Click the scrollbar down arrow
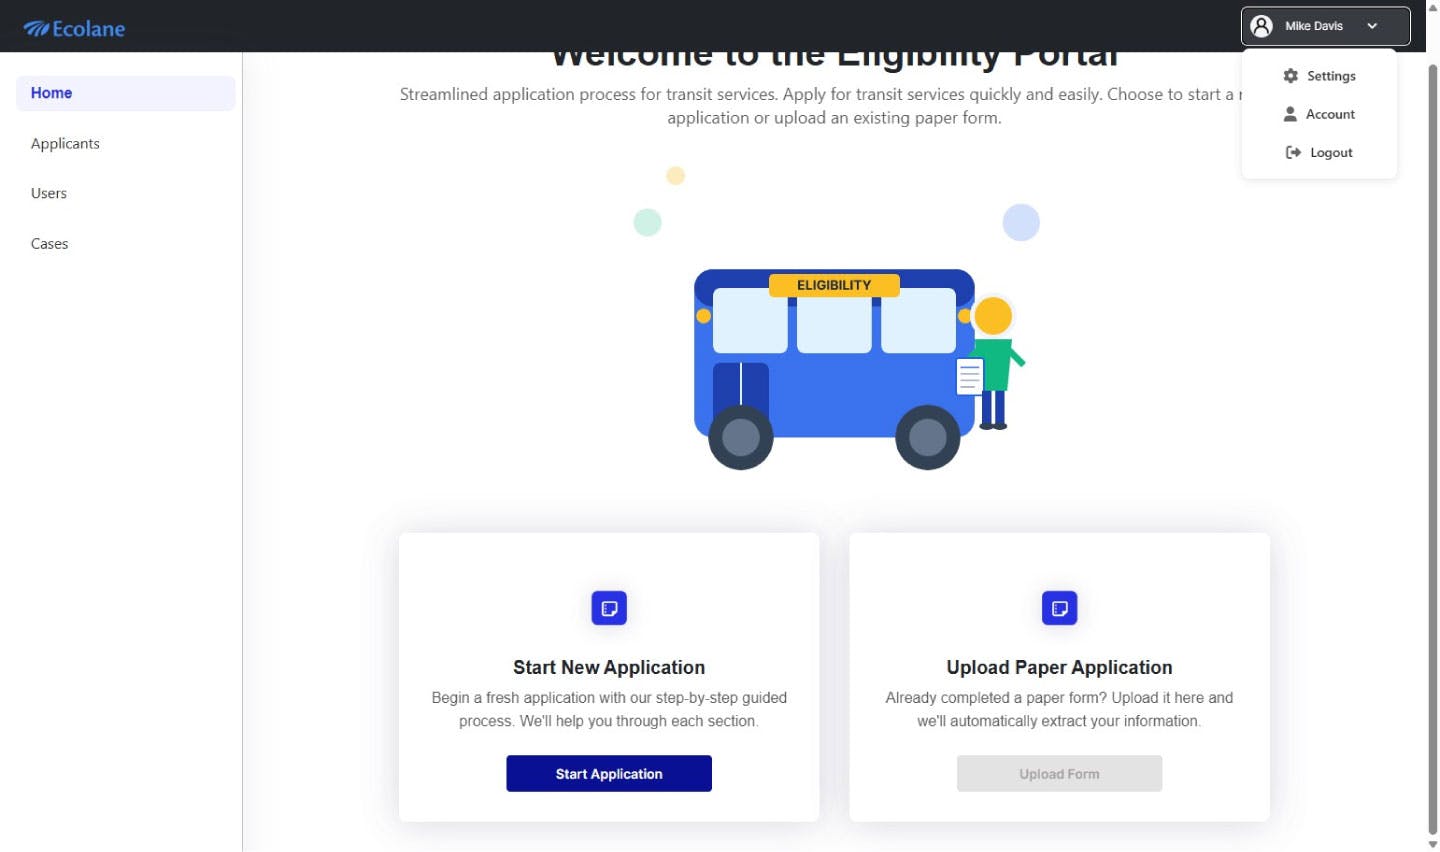The width and height of the screenshot is (1440, 852). click(x=1432, y=843)
